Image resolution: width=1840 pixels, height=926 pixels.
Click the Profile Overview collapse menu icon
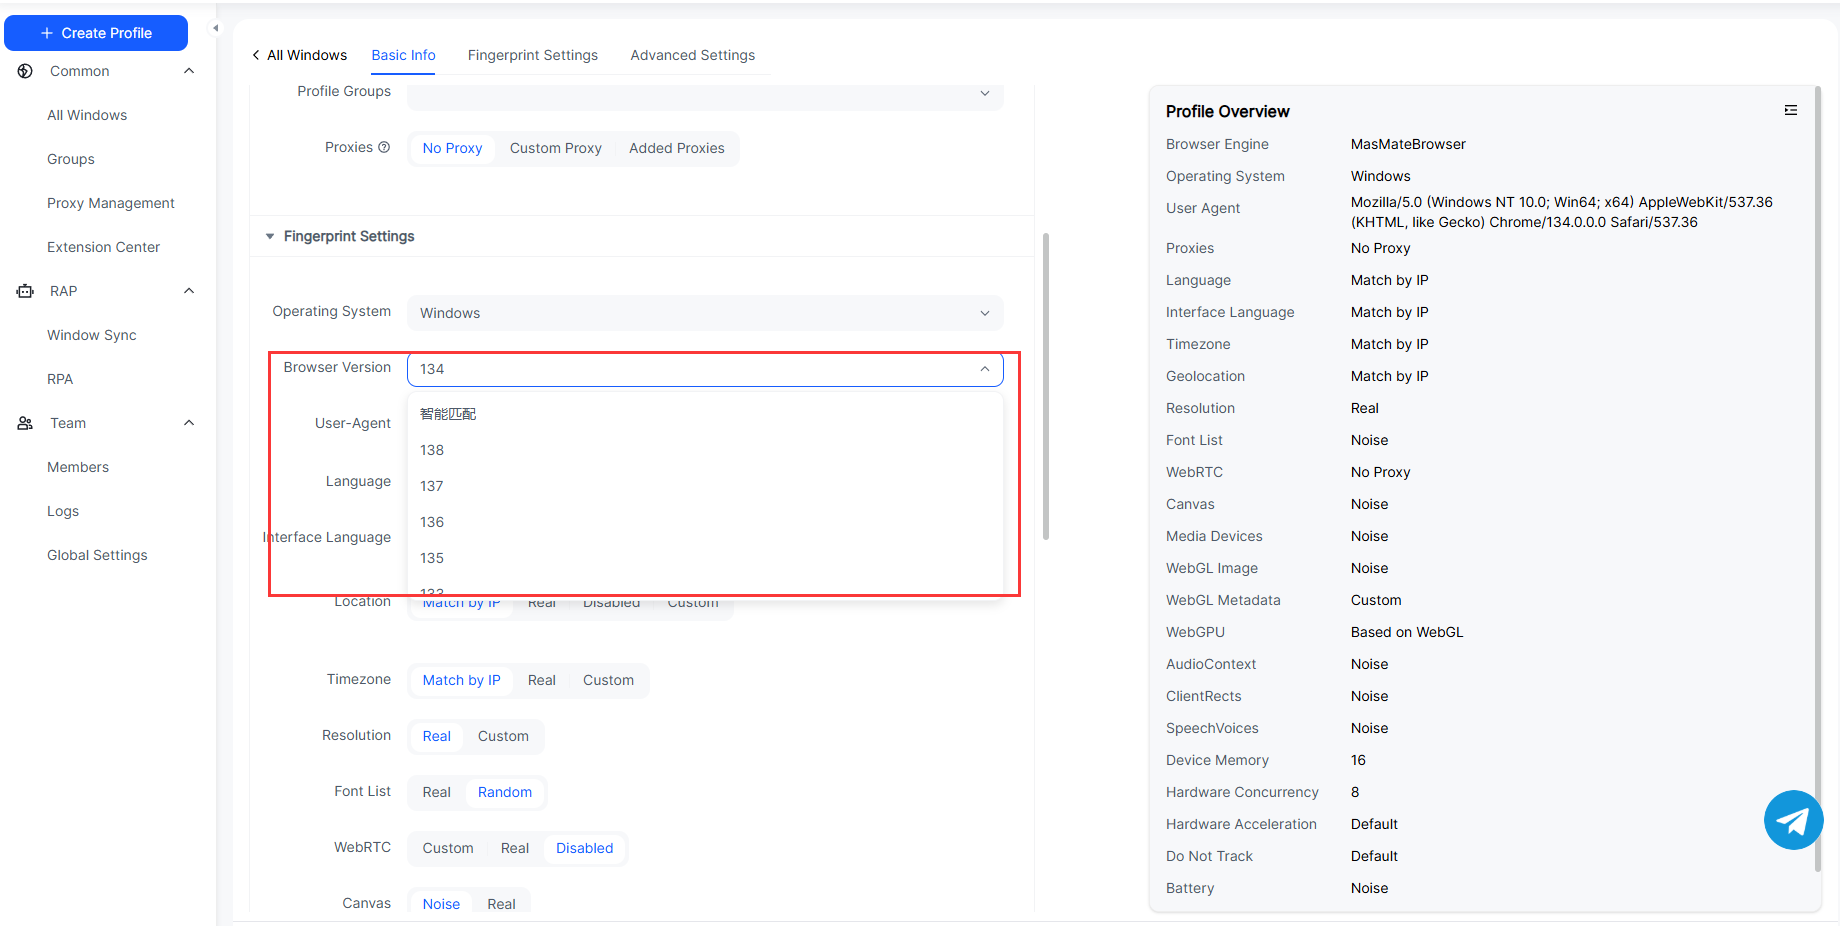click(1790, 111)
